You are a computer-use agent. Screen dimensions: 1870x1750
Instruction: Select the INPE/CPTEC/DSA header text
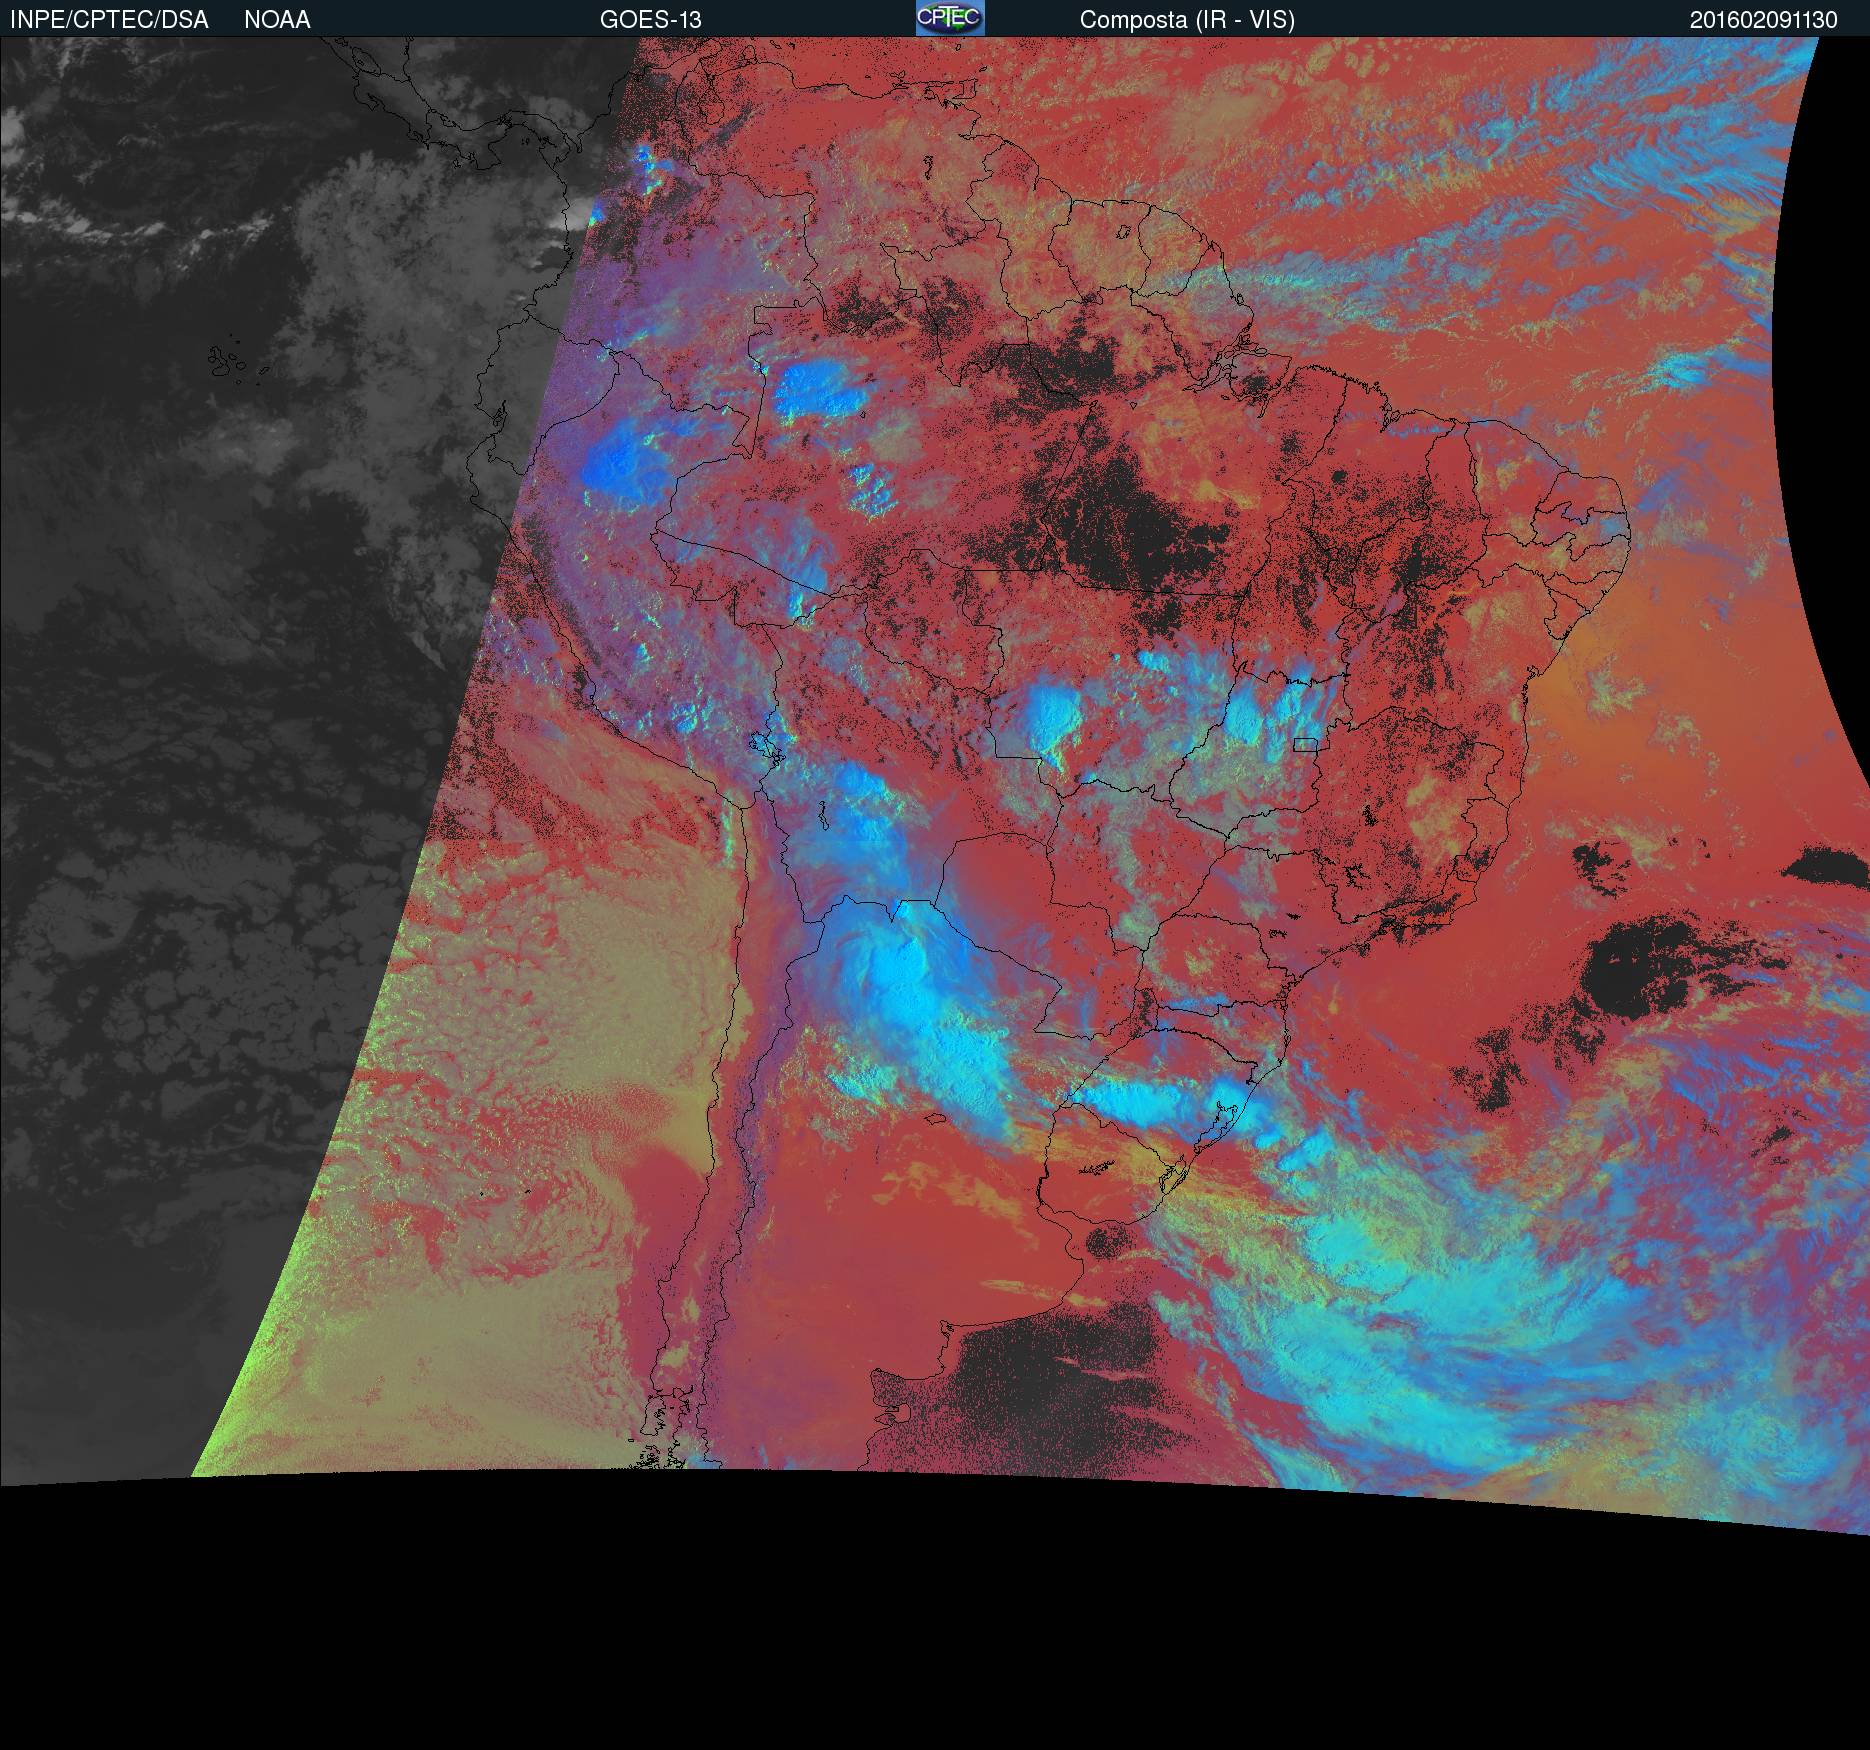109,20
